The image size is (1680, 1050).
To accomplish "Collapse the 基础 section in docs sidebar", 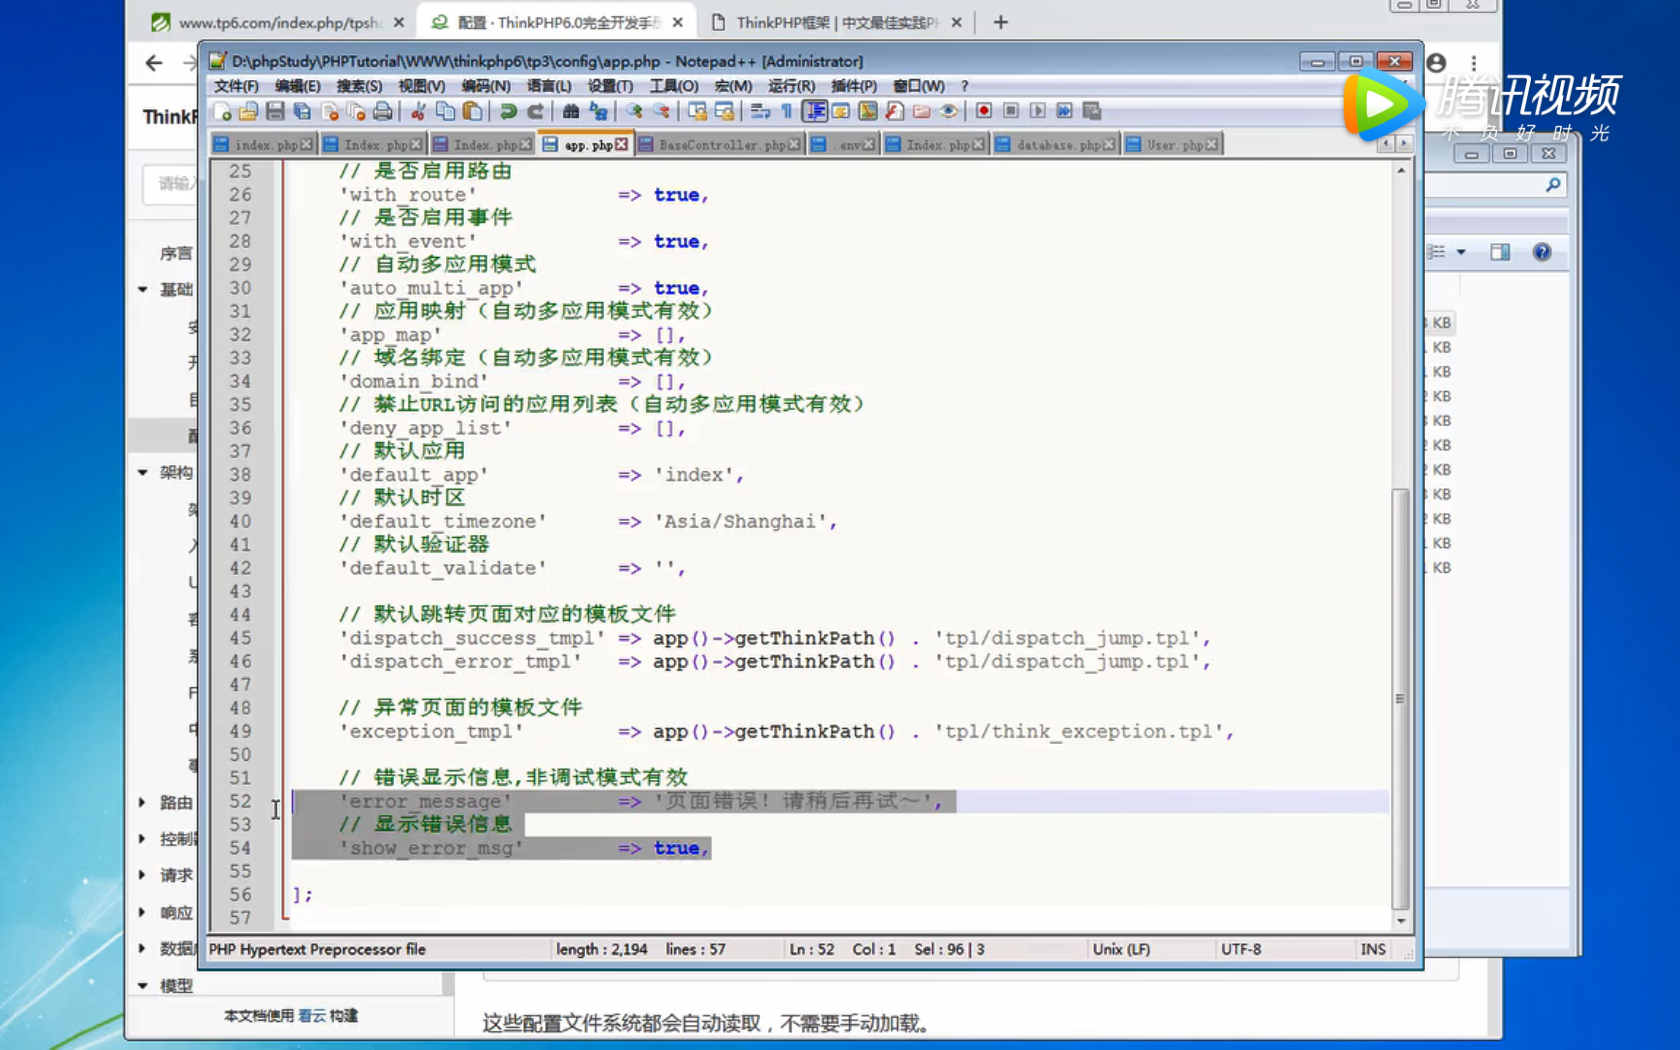I will pyautogui.click(x=143, y=290).
